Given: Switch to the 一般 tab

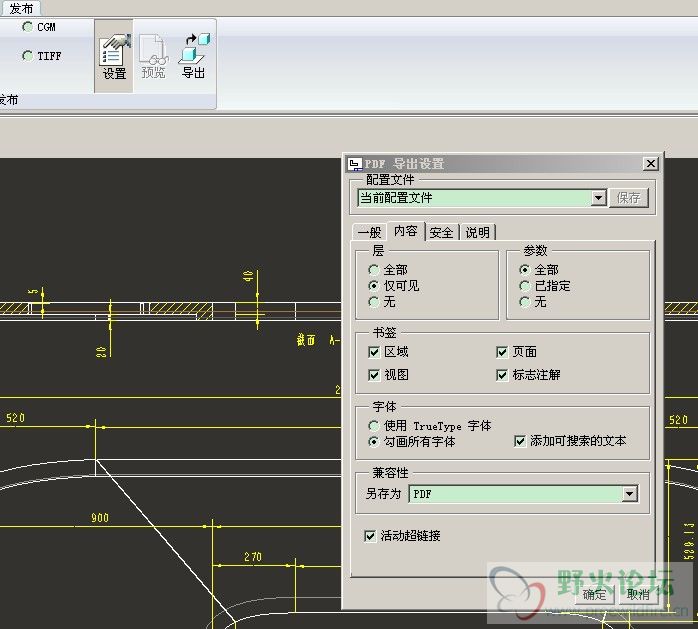Looking at the screenshot, I should click(369, 232).
